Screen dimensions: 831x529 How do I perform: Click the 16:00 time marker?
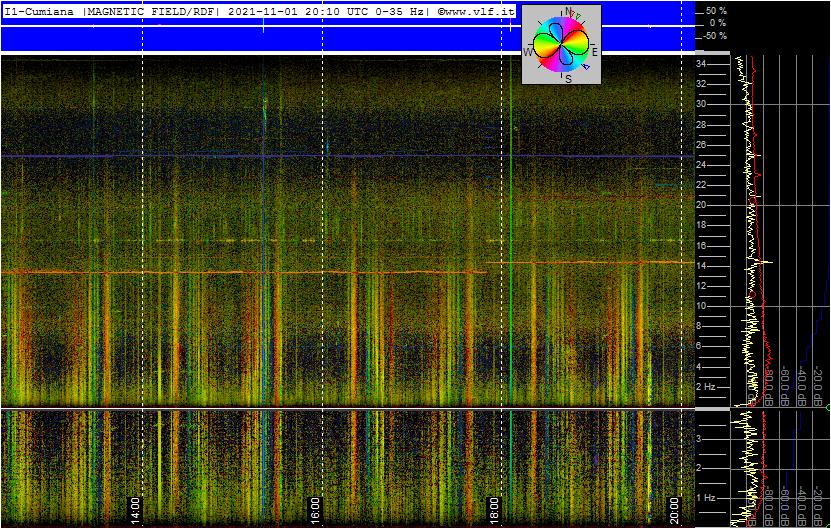click(x=315, y=510)
